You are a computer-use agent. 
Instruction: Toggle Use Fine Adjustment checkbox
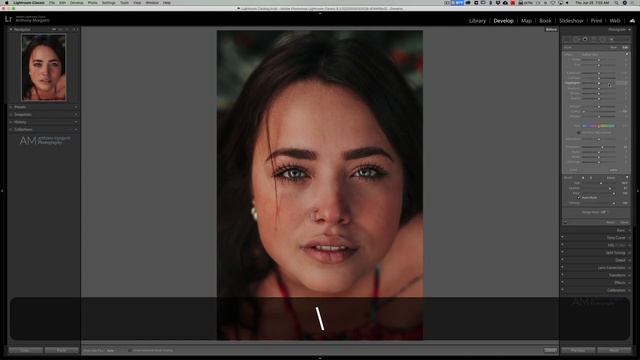tap(579, 133)
